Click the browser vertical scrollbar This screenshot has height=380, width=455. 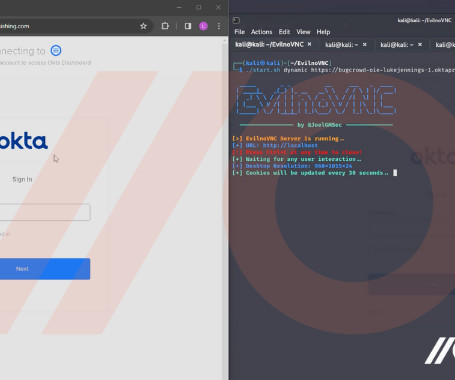[x=225, y=207]
